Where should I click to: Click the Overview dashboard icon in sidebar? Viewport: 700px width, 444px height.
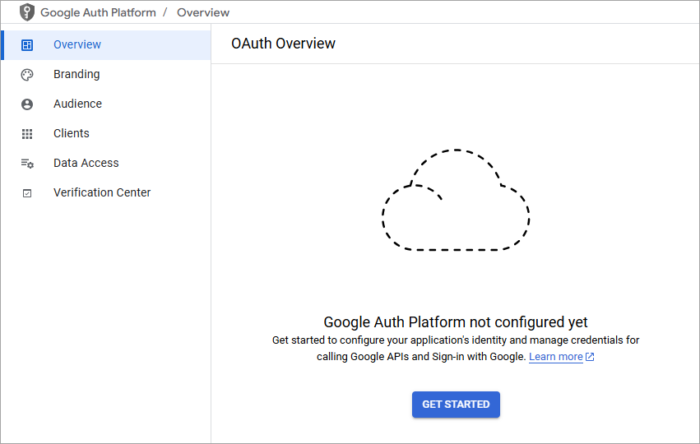point(27,45)
